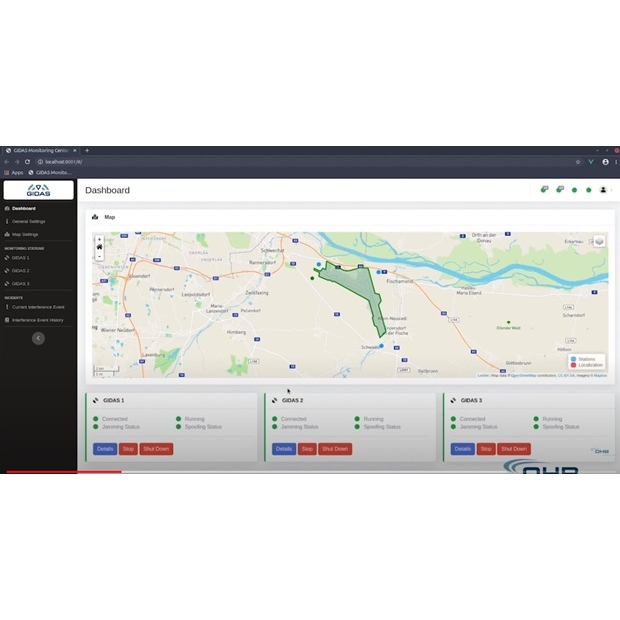This screenshot has width=620, height=620.
Task: Bookmark page with browser star icon
Action: tap(577, 161)
